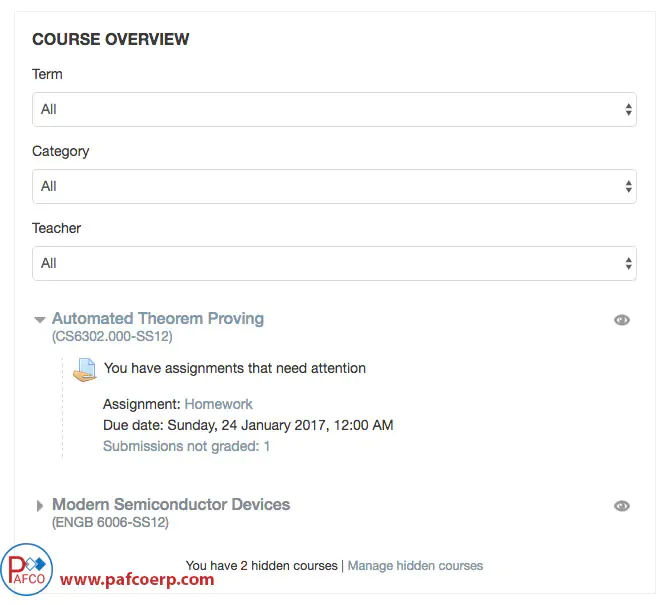Click Submissions not graded: 1 link
The height and width of the screenshot is (605, 668).
186,446
